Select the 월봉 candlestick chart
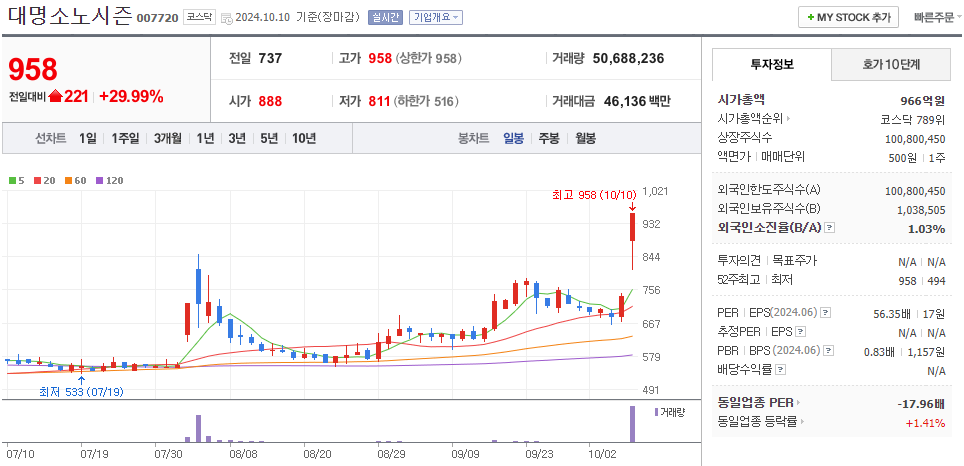The image size is (964, 466). (585, 138)
